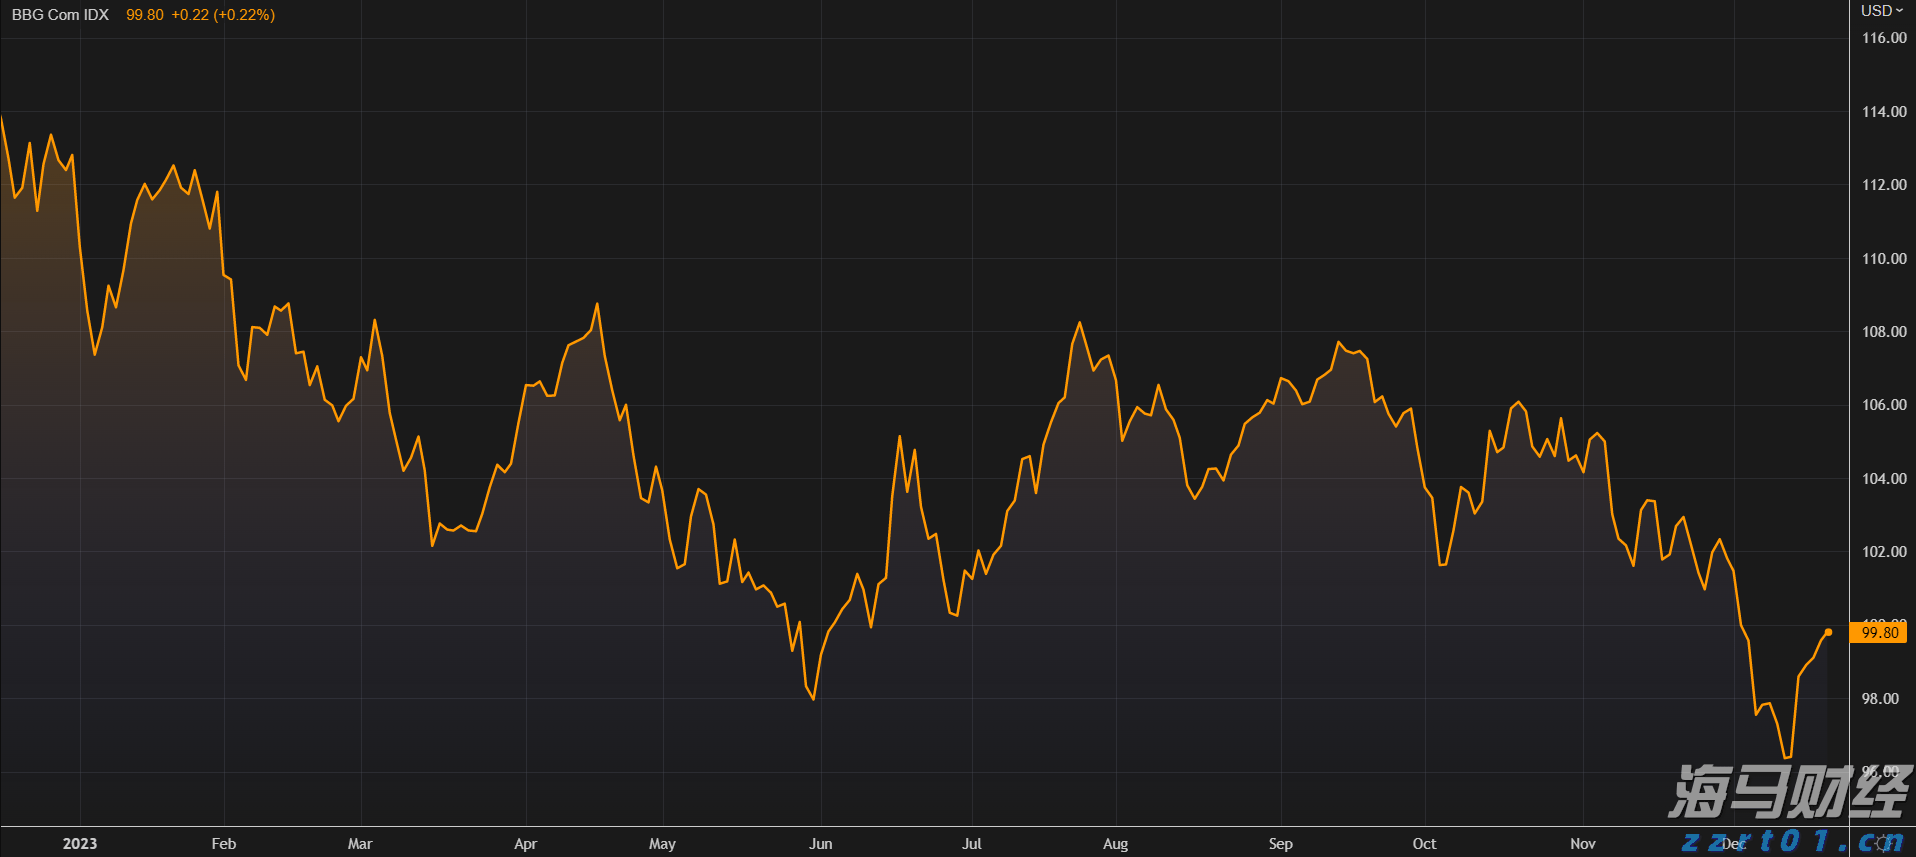This screenshot has height=857, width=1916.
Task: Click the +0.22 (+0.22%) change text
Action: (223, 15)
